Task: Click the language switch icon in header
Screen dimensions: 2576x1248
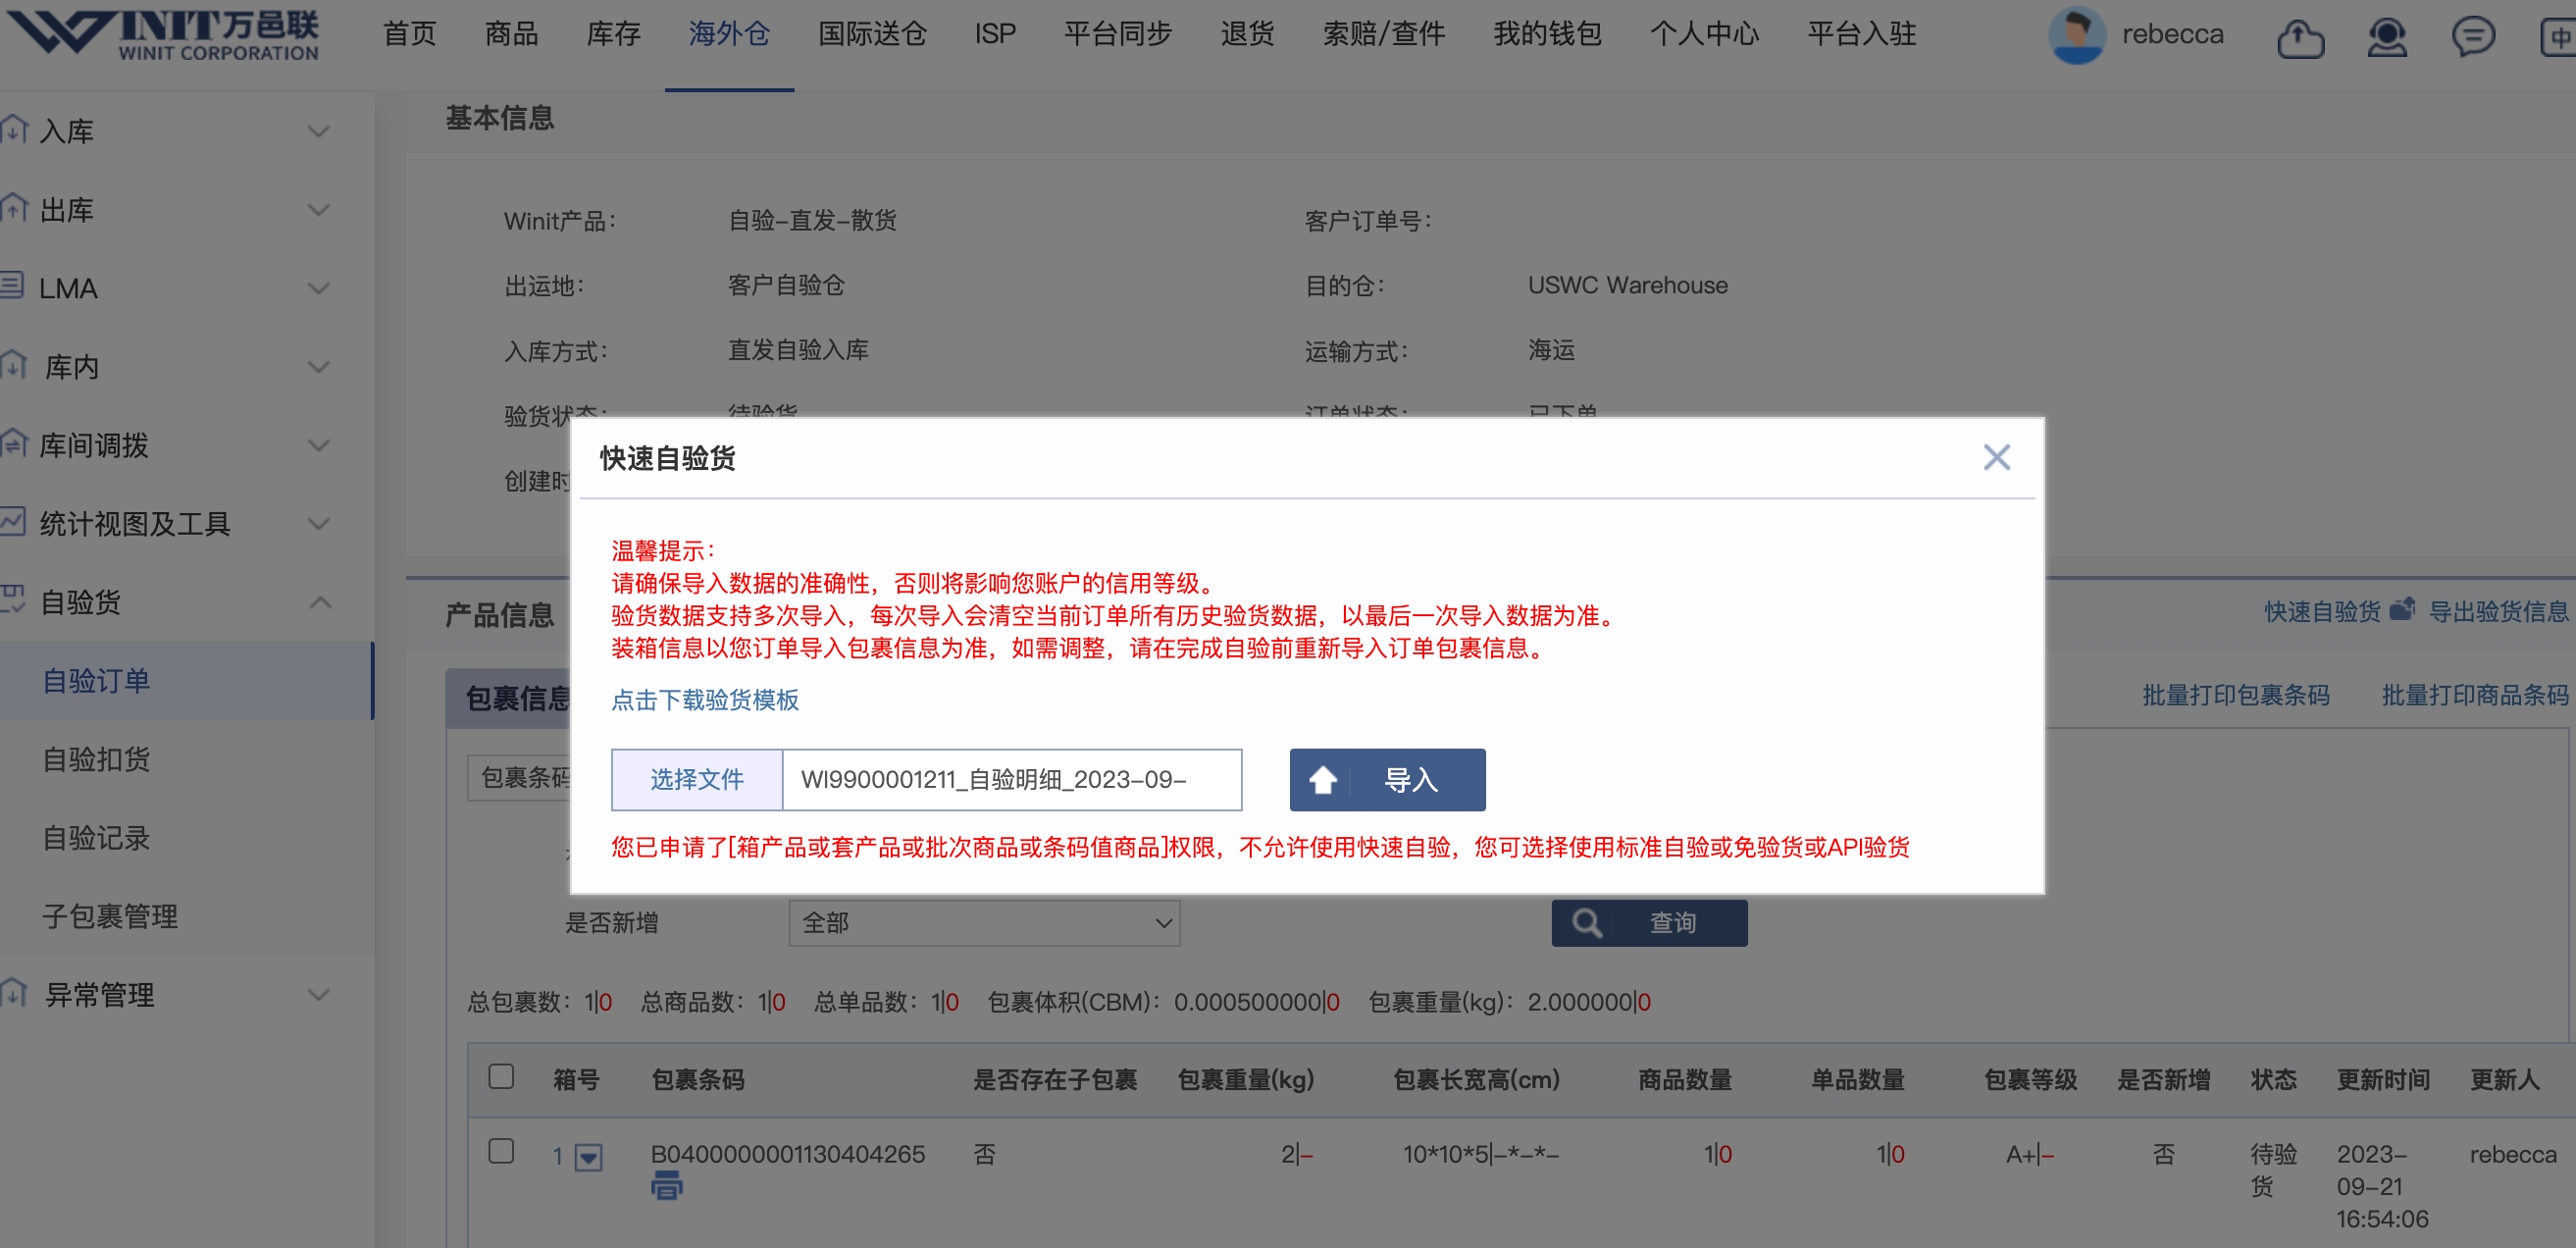Action: point(2558,39)
